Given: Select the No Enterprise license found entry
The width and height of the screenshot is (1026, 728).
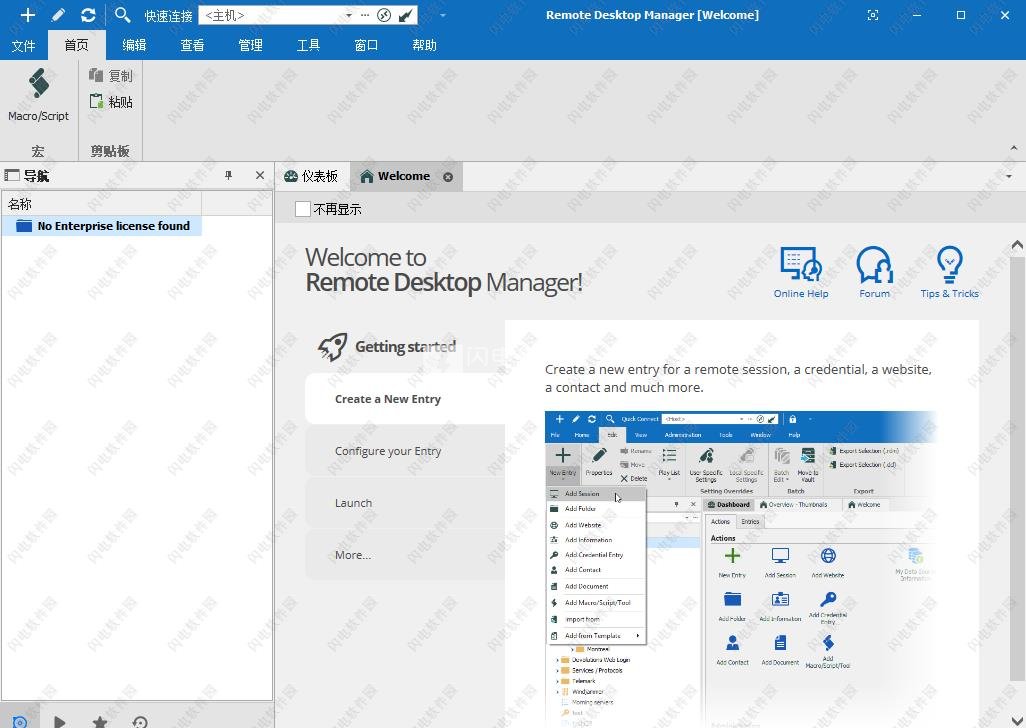Looking at the screenshot, I should click(103, 226).
